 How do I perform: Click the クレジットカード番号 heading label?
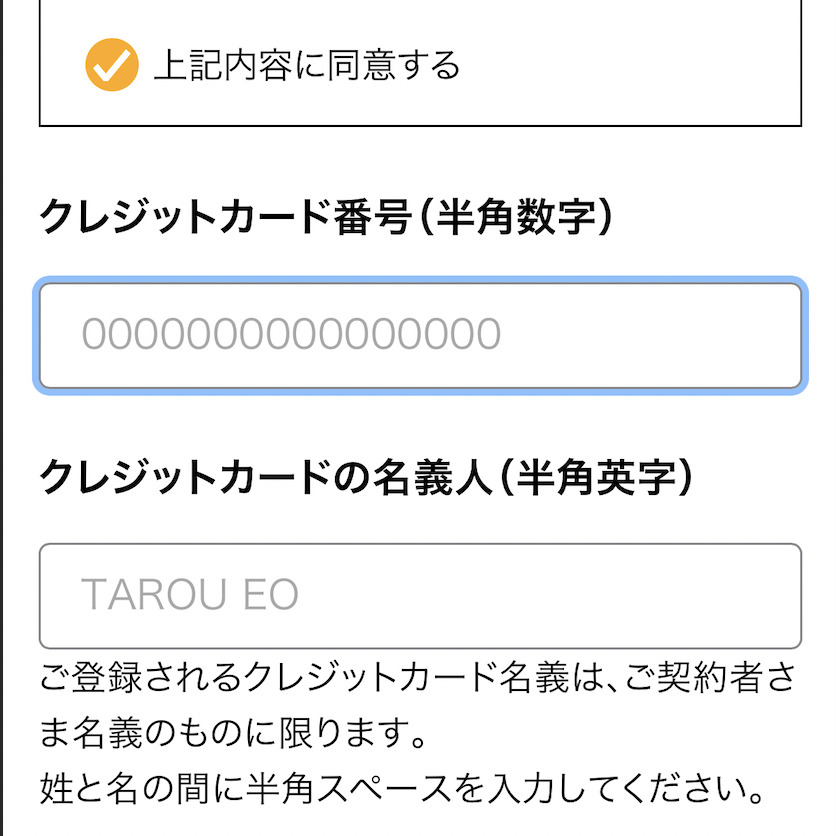coord(224,218)
